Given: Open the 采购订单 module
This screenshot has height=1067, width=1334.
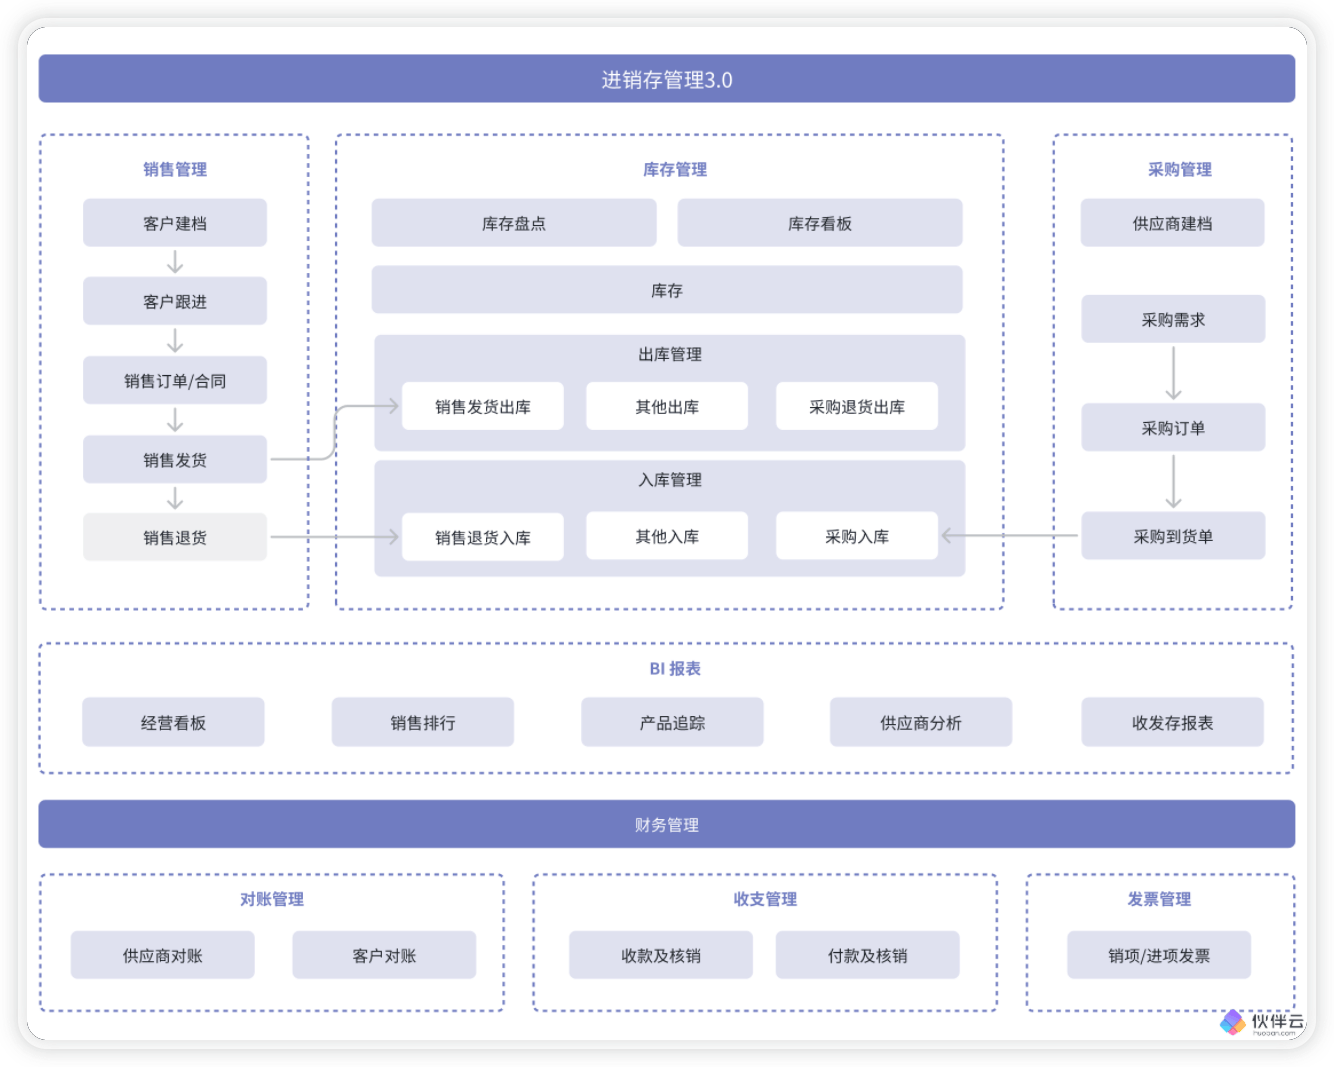Looking at the screenshot, I should (1173, 427).
